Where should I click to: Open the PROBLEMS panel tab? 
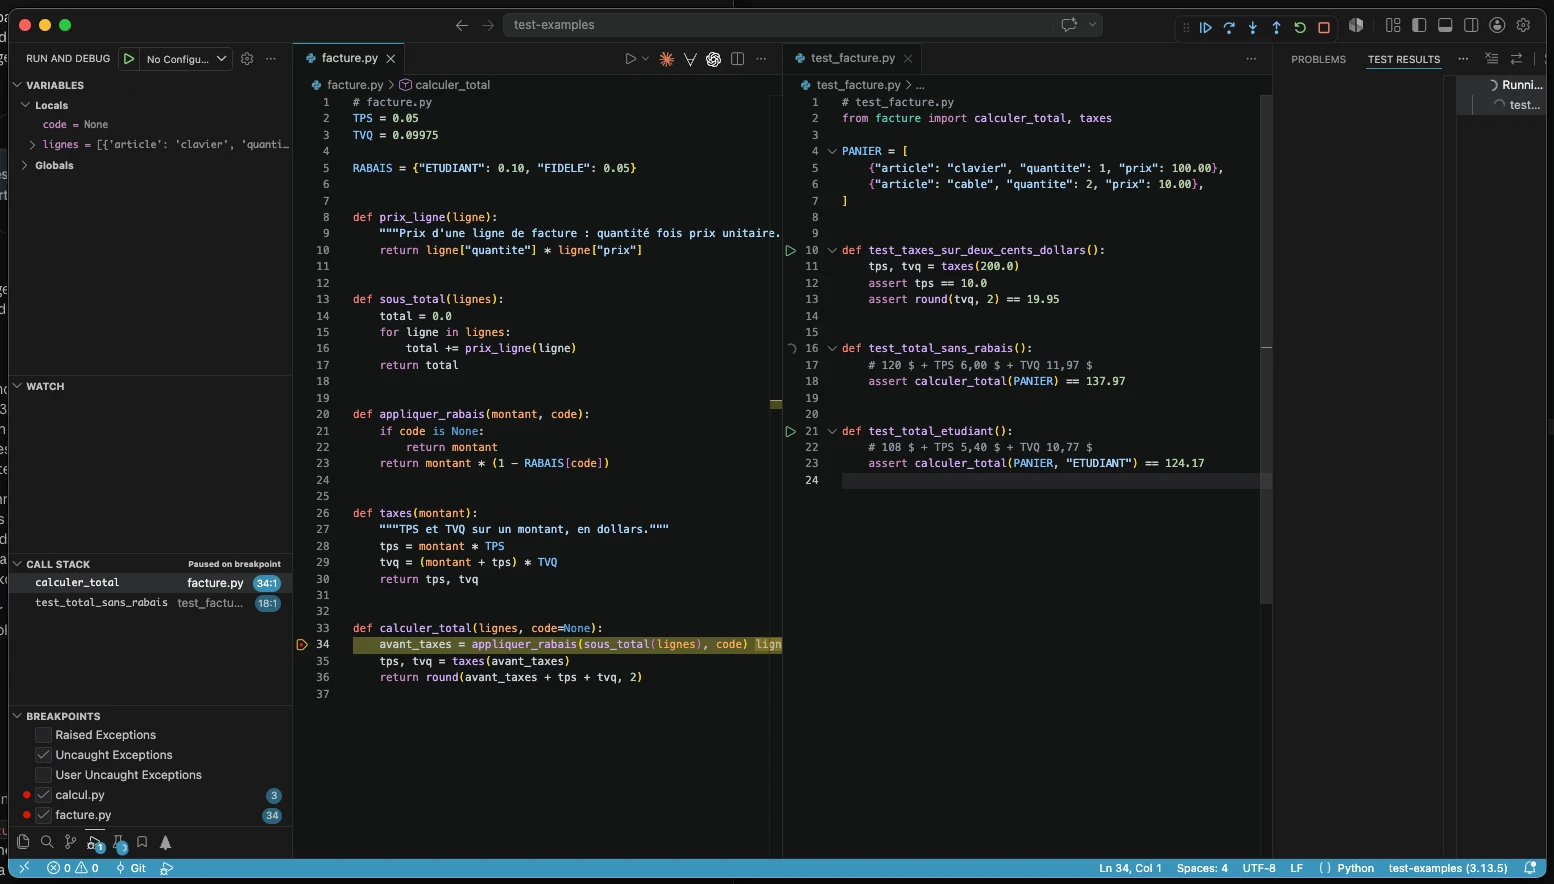point(1318,59)
